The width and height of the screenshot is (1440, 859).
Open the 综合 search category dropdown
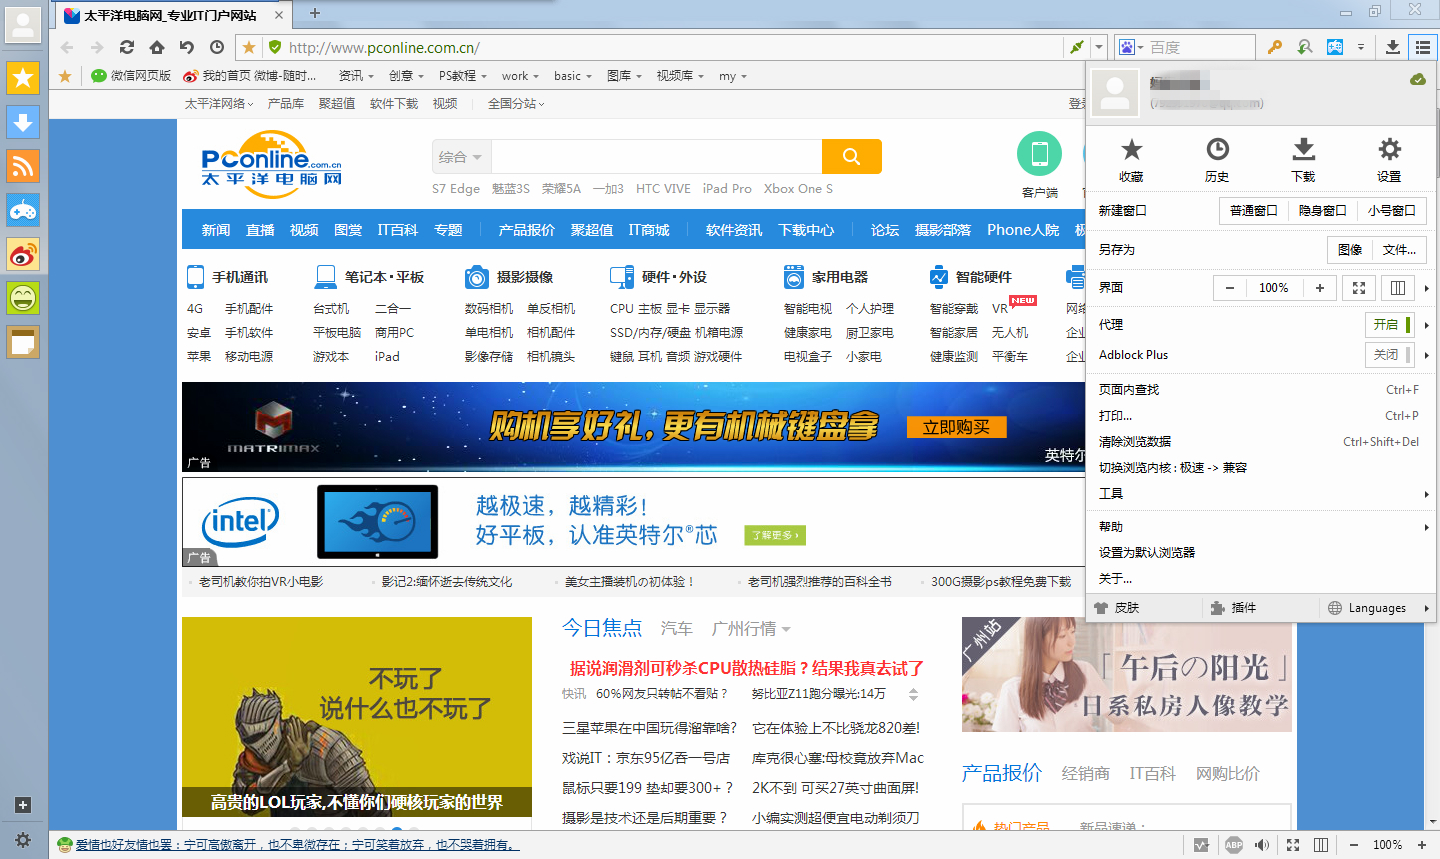tap(461, 157)
